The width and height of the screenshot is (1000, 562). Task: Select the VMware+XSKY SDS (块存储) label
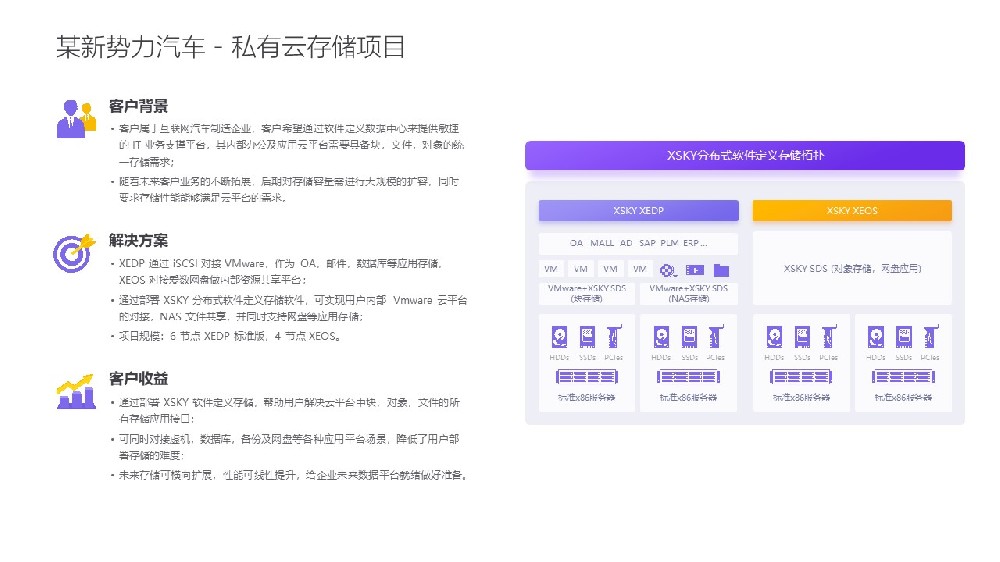[587, 293]
